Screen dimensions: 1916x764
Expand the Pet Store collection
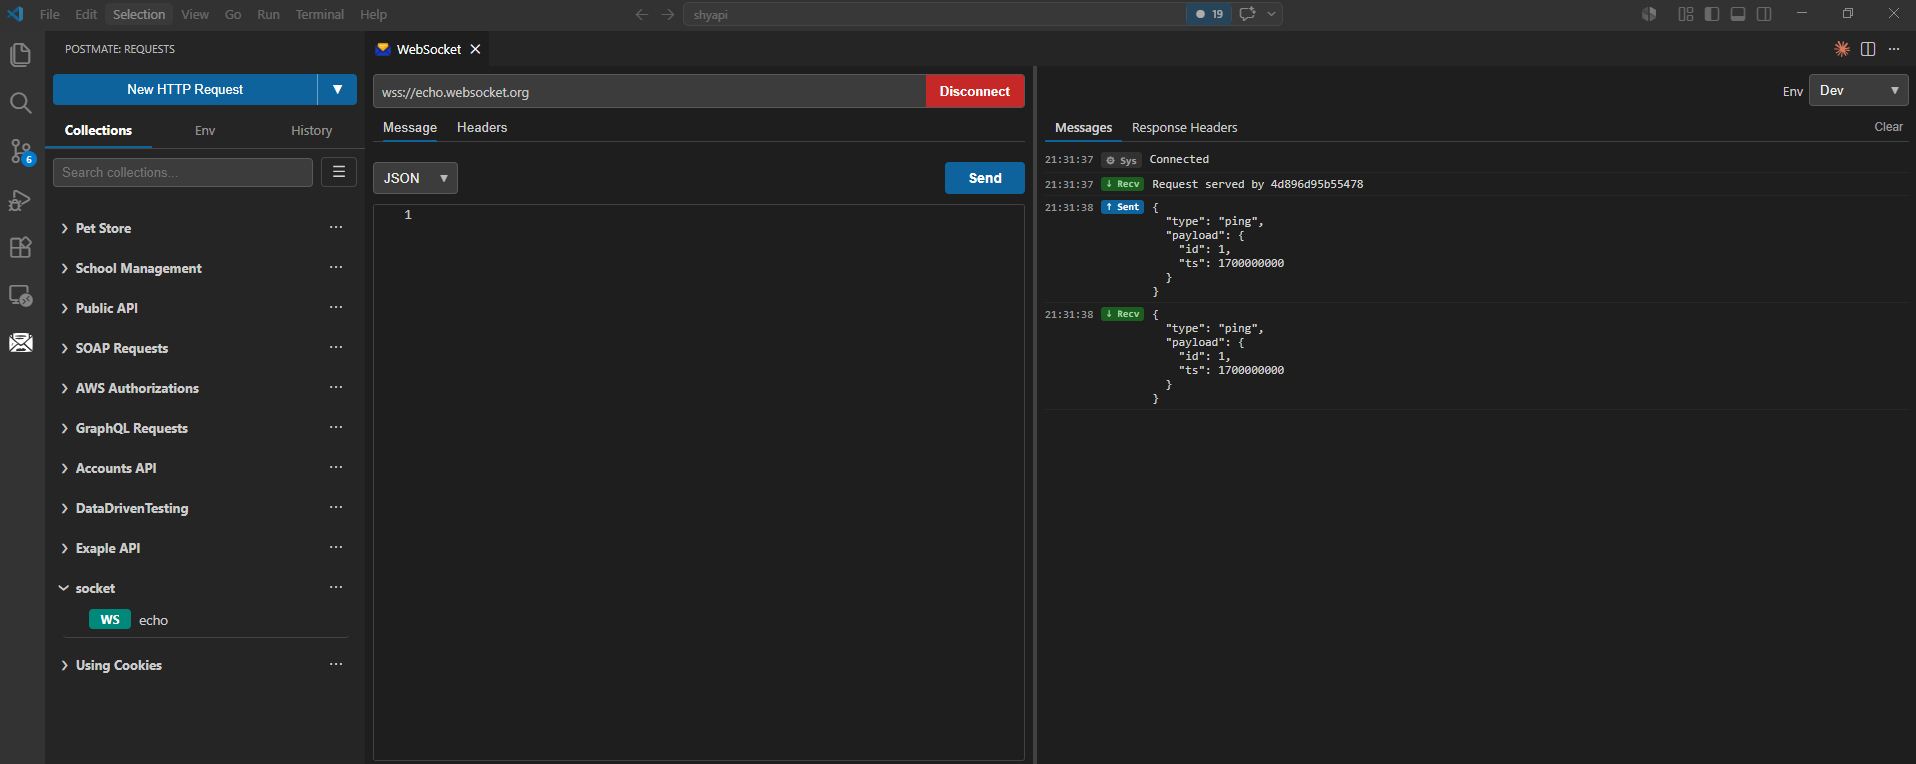(x=64, y=228)
